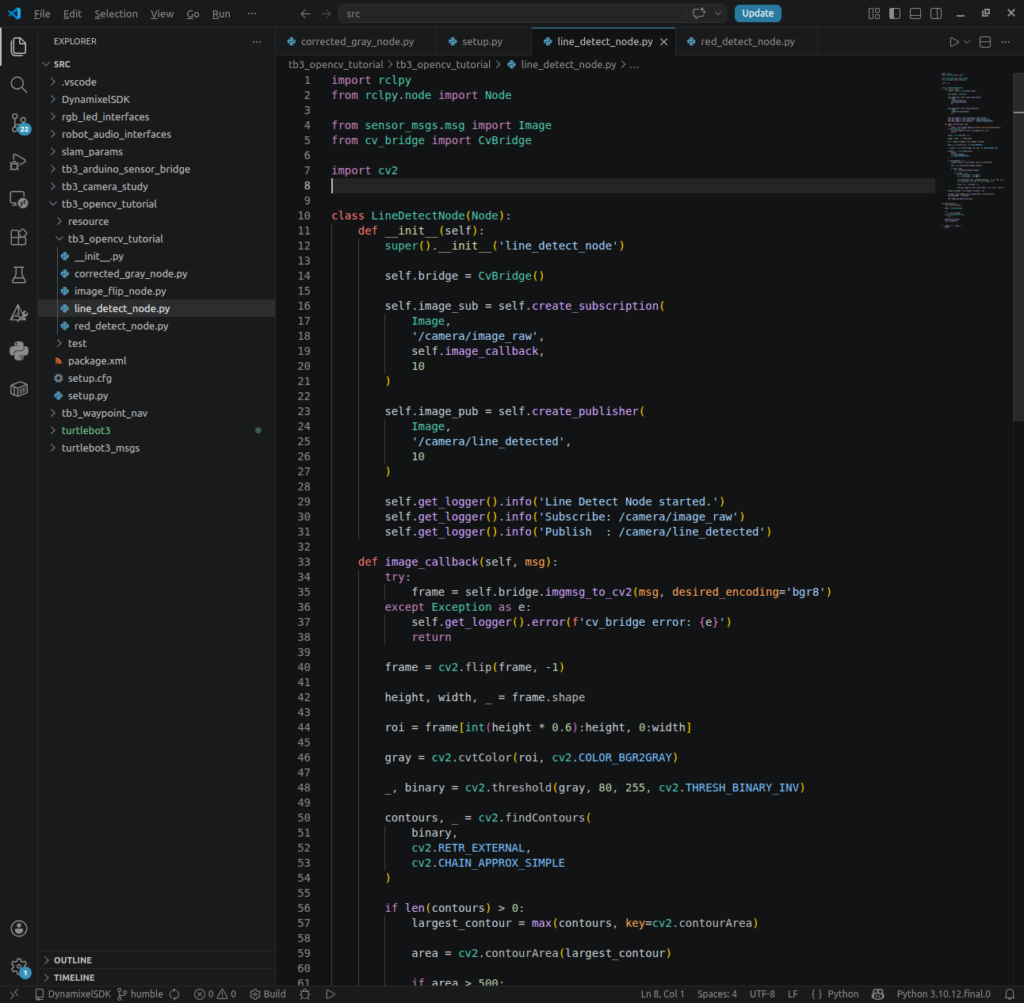Open the Edit menu
The image size is (1024, 1003).
pyautogui.click(x=72, y=14)
